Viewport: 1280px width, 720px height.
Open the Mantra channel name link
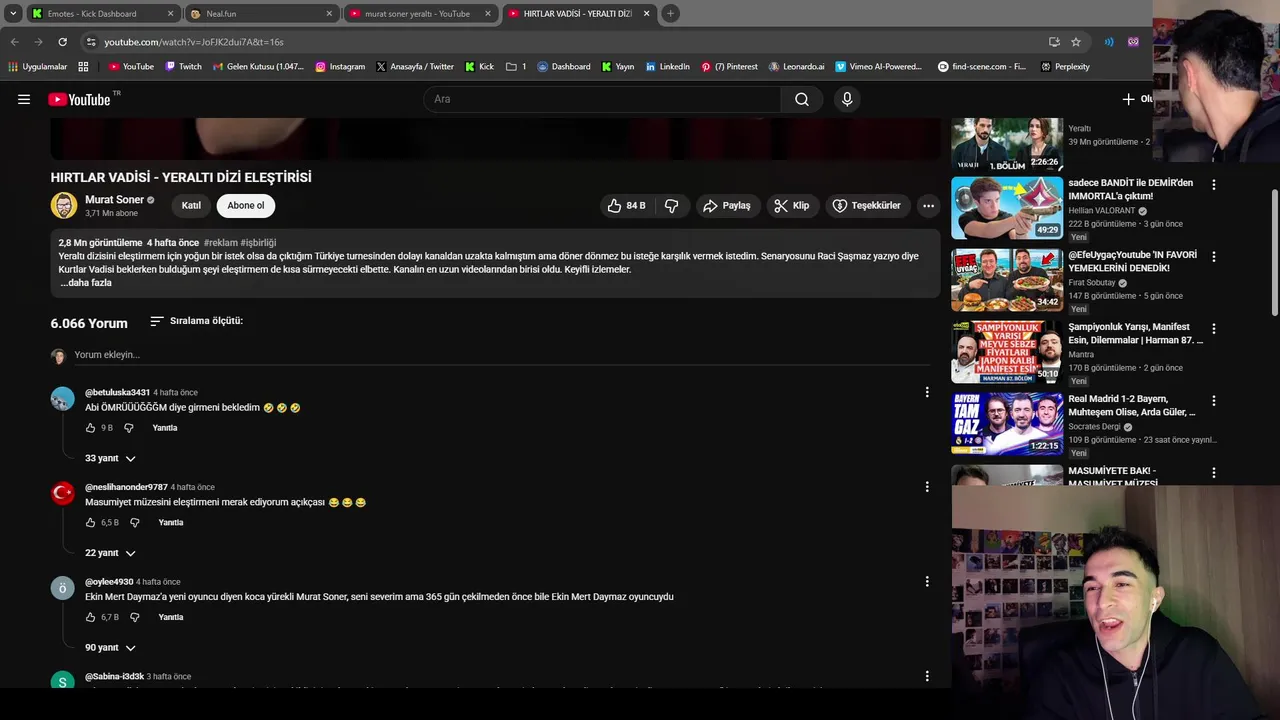tap(1081, 354)
